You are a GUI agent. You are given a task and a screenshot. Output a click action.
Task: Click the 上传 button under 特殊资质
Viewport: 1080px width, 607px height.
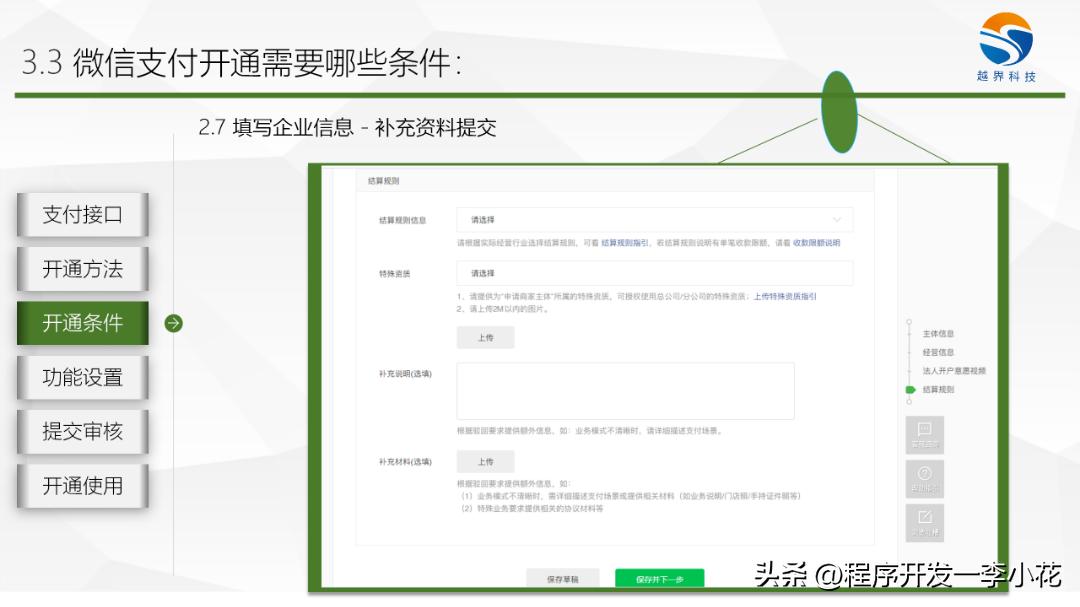(487, 337)
